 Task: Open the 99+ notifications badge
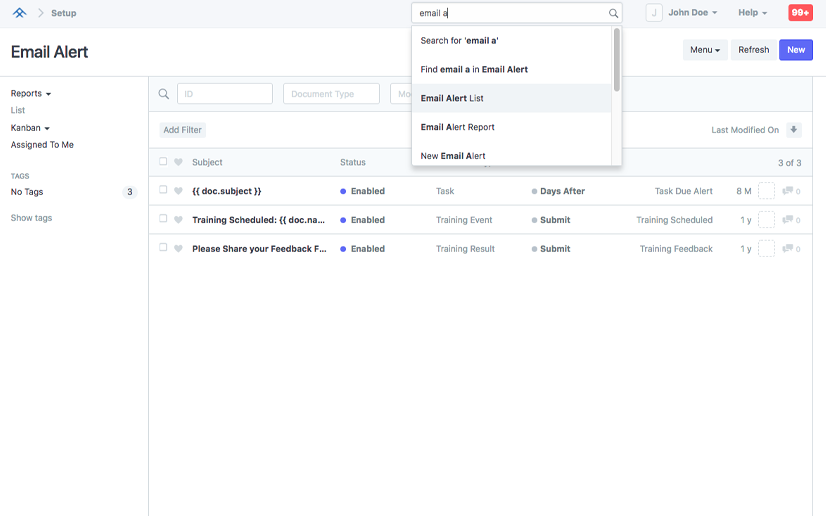800,13
